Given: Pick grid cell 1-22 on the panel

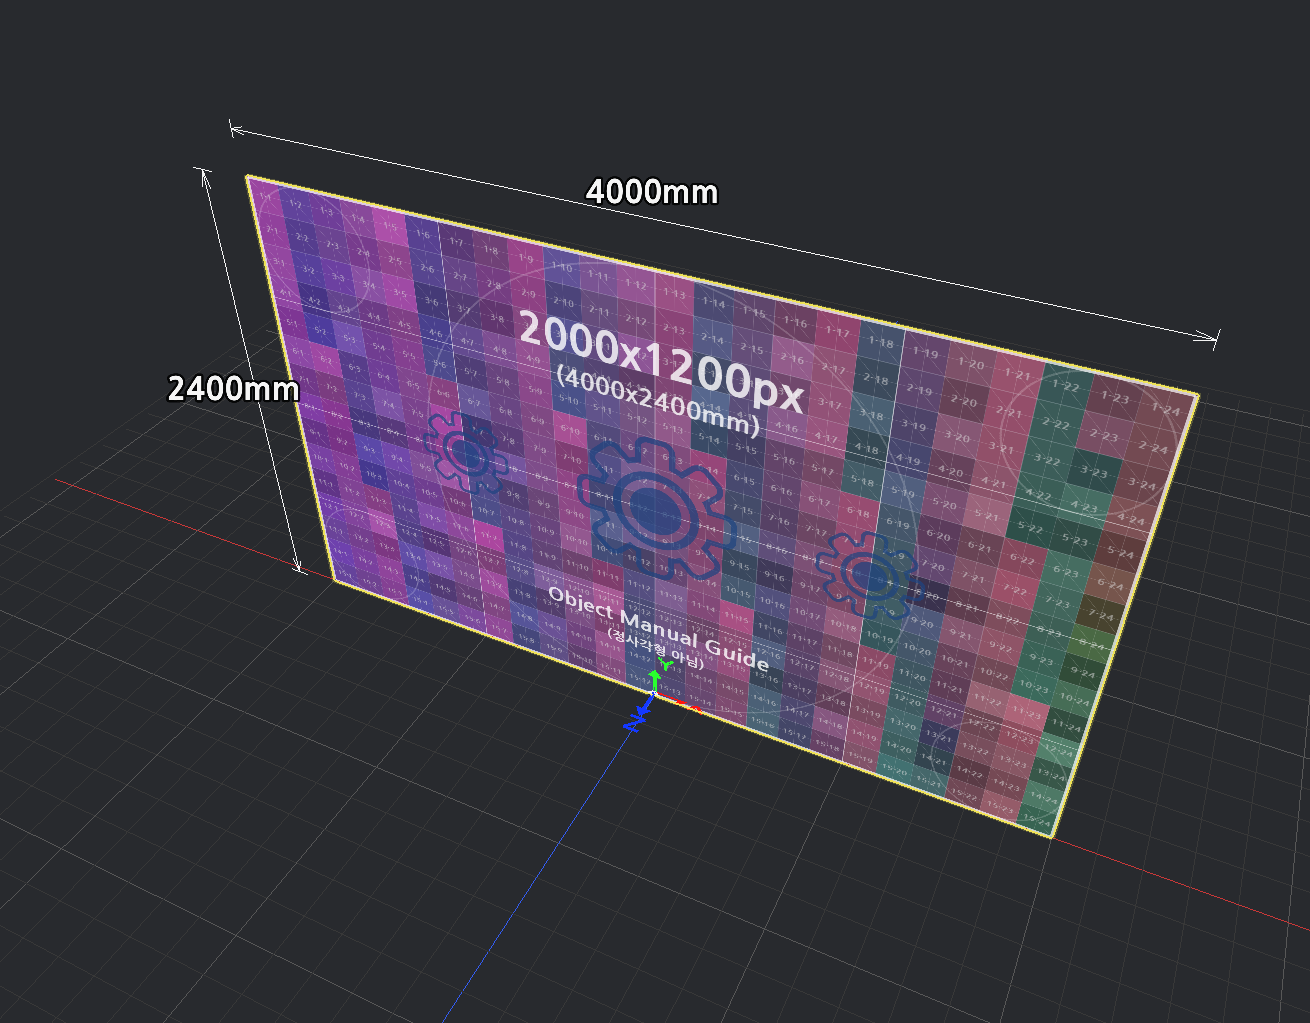Looking at the screenshot, I should tap(1064, 385).
